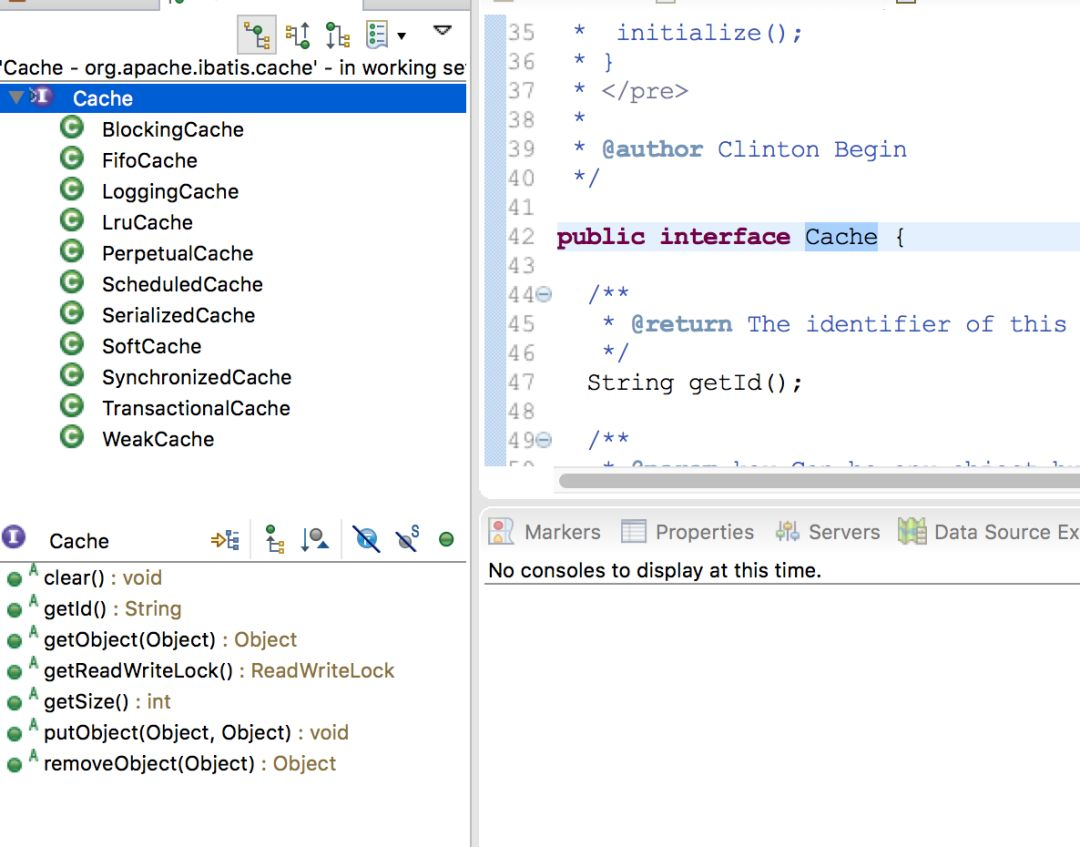Click the getId() declaration in editor
1080x847 pixels.
[x=695, y=382]
